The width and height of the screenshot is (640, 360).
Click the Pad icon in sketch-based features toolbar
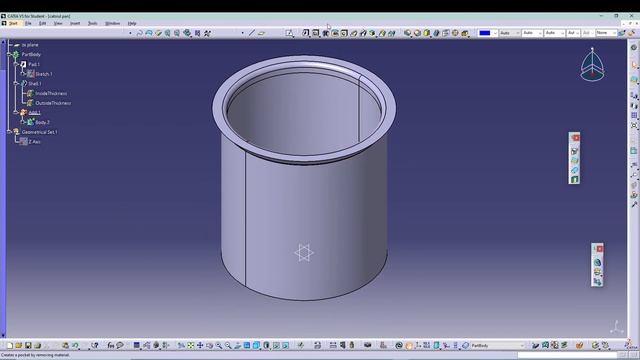pyautogui.click(x=306, y=33)
